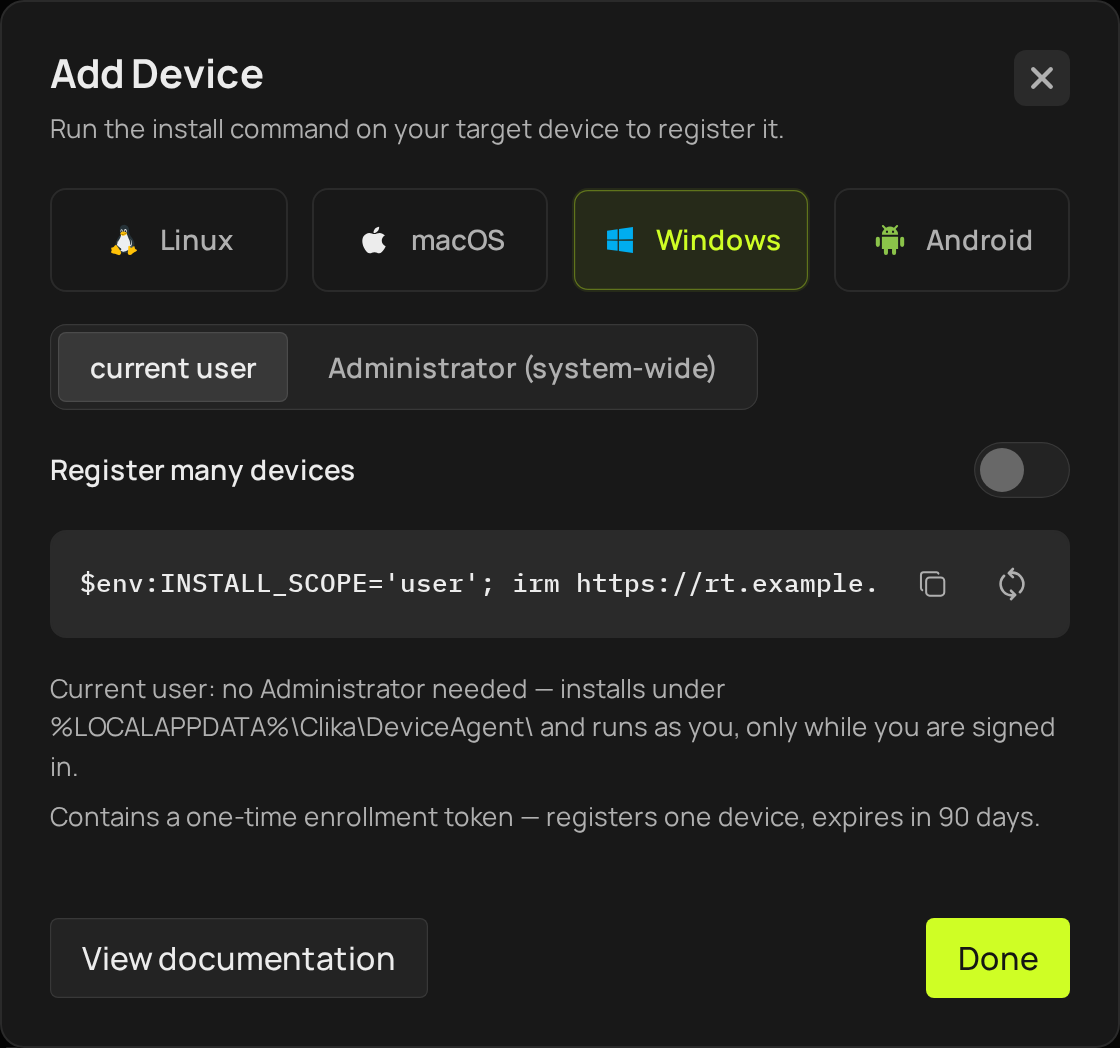Click the 'Current user: no Administrator needed' description
Viewport: 1120px width, 1048px height.
click(x=552, y=727)
